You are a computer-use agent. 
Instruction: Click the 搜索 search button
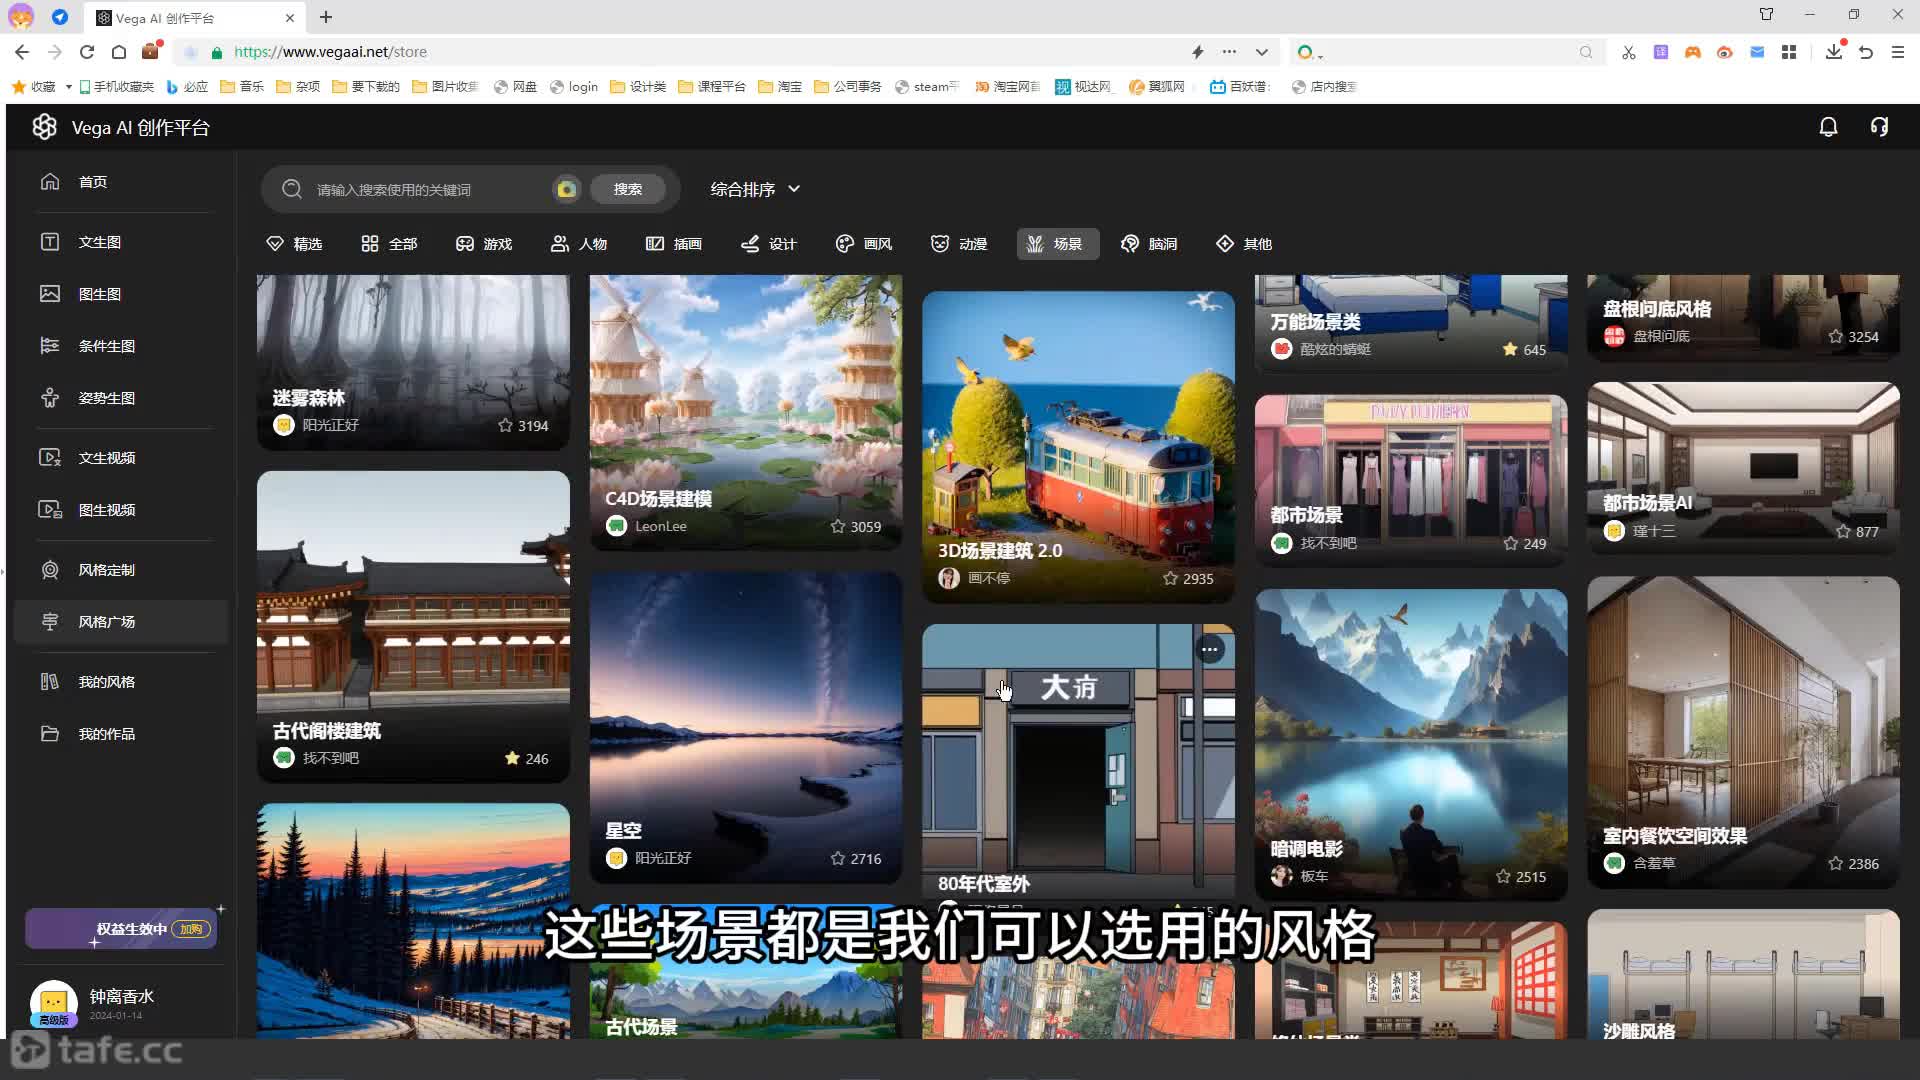click(x=627, y=189)
